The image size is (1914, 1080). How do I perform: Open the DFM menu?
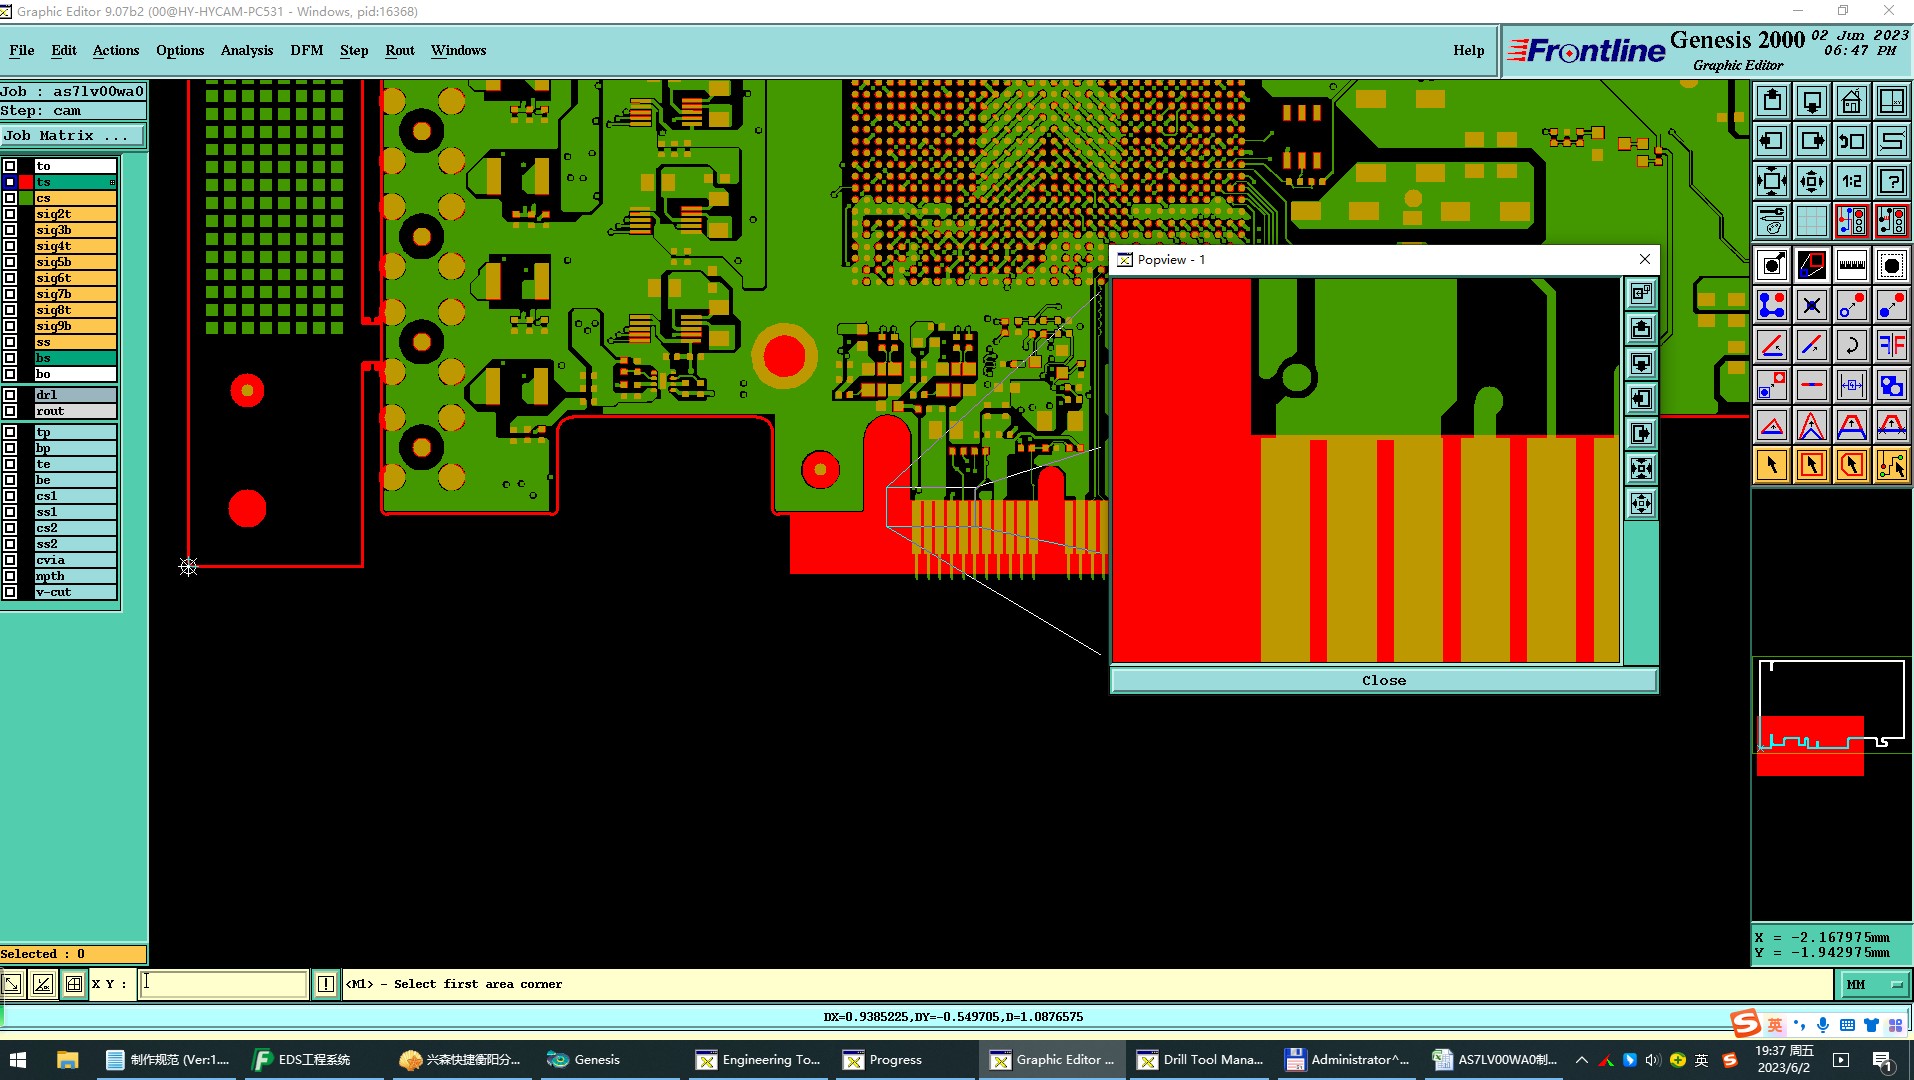point(306,50)
